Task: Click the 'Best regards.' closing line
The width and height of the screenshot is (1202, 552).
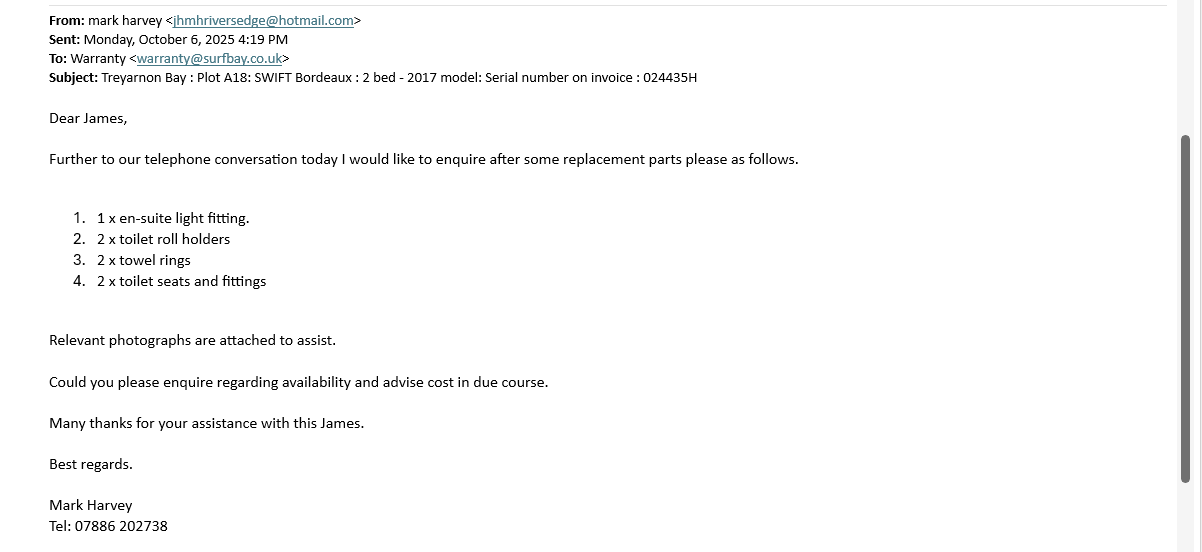Action: [x=91, y=464]
